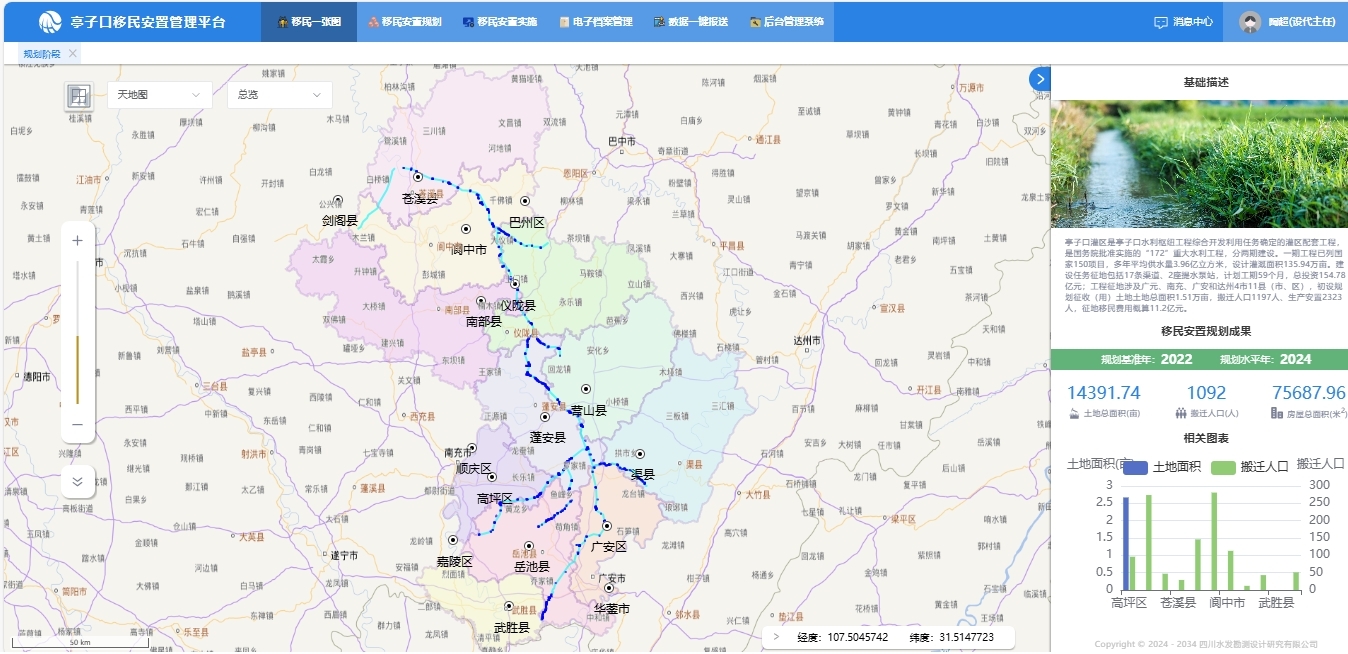Screen dimensions: 1348x654
Task: Click the map zoom level slider track
Action: pos(78,332)
